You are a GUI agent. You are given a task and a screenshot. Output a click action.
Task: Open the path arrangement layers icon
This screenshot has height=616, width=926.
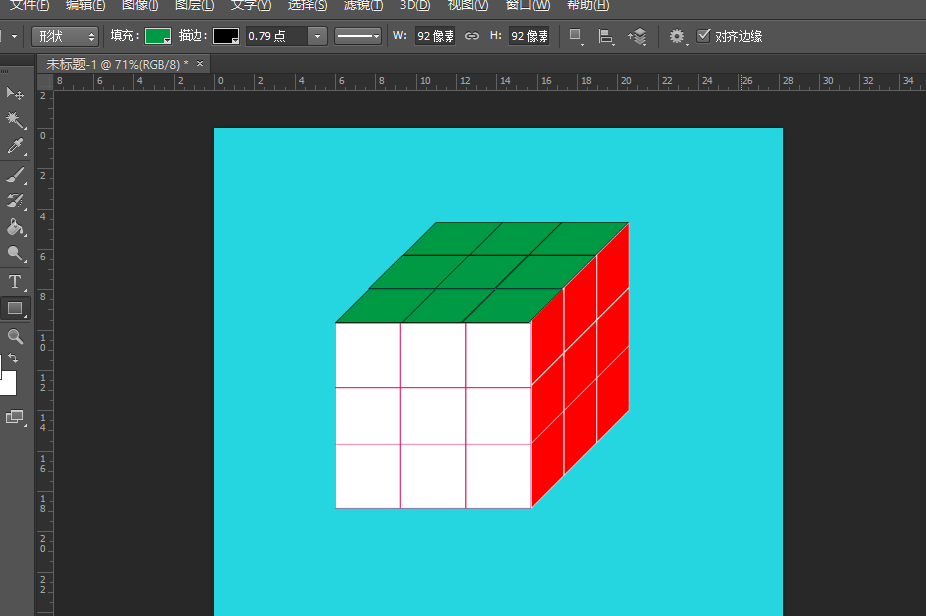coord(637,37)
